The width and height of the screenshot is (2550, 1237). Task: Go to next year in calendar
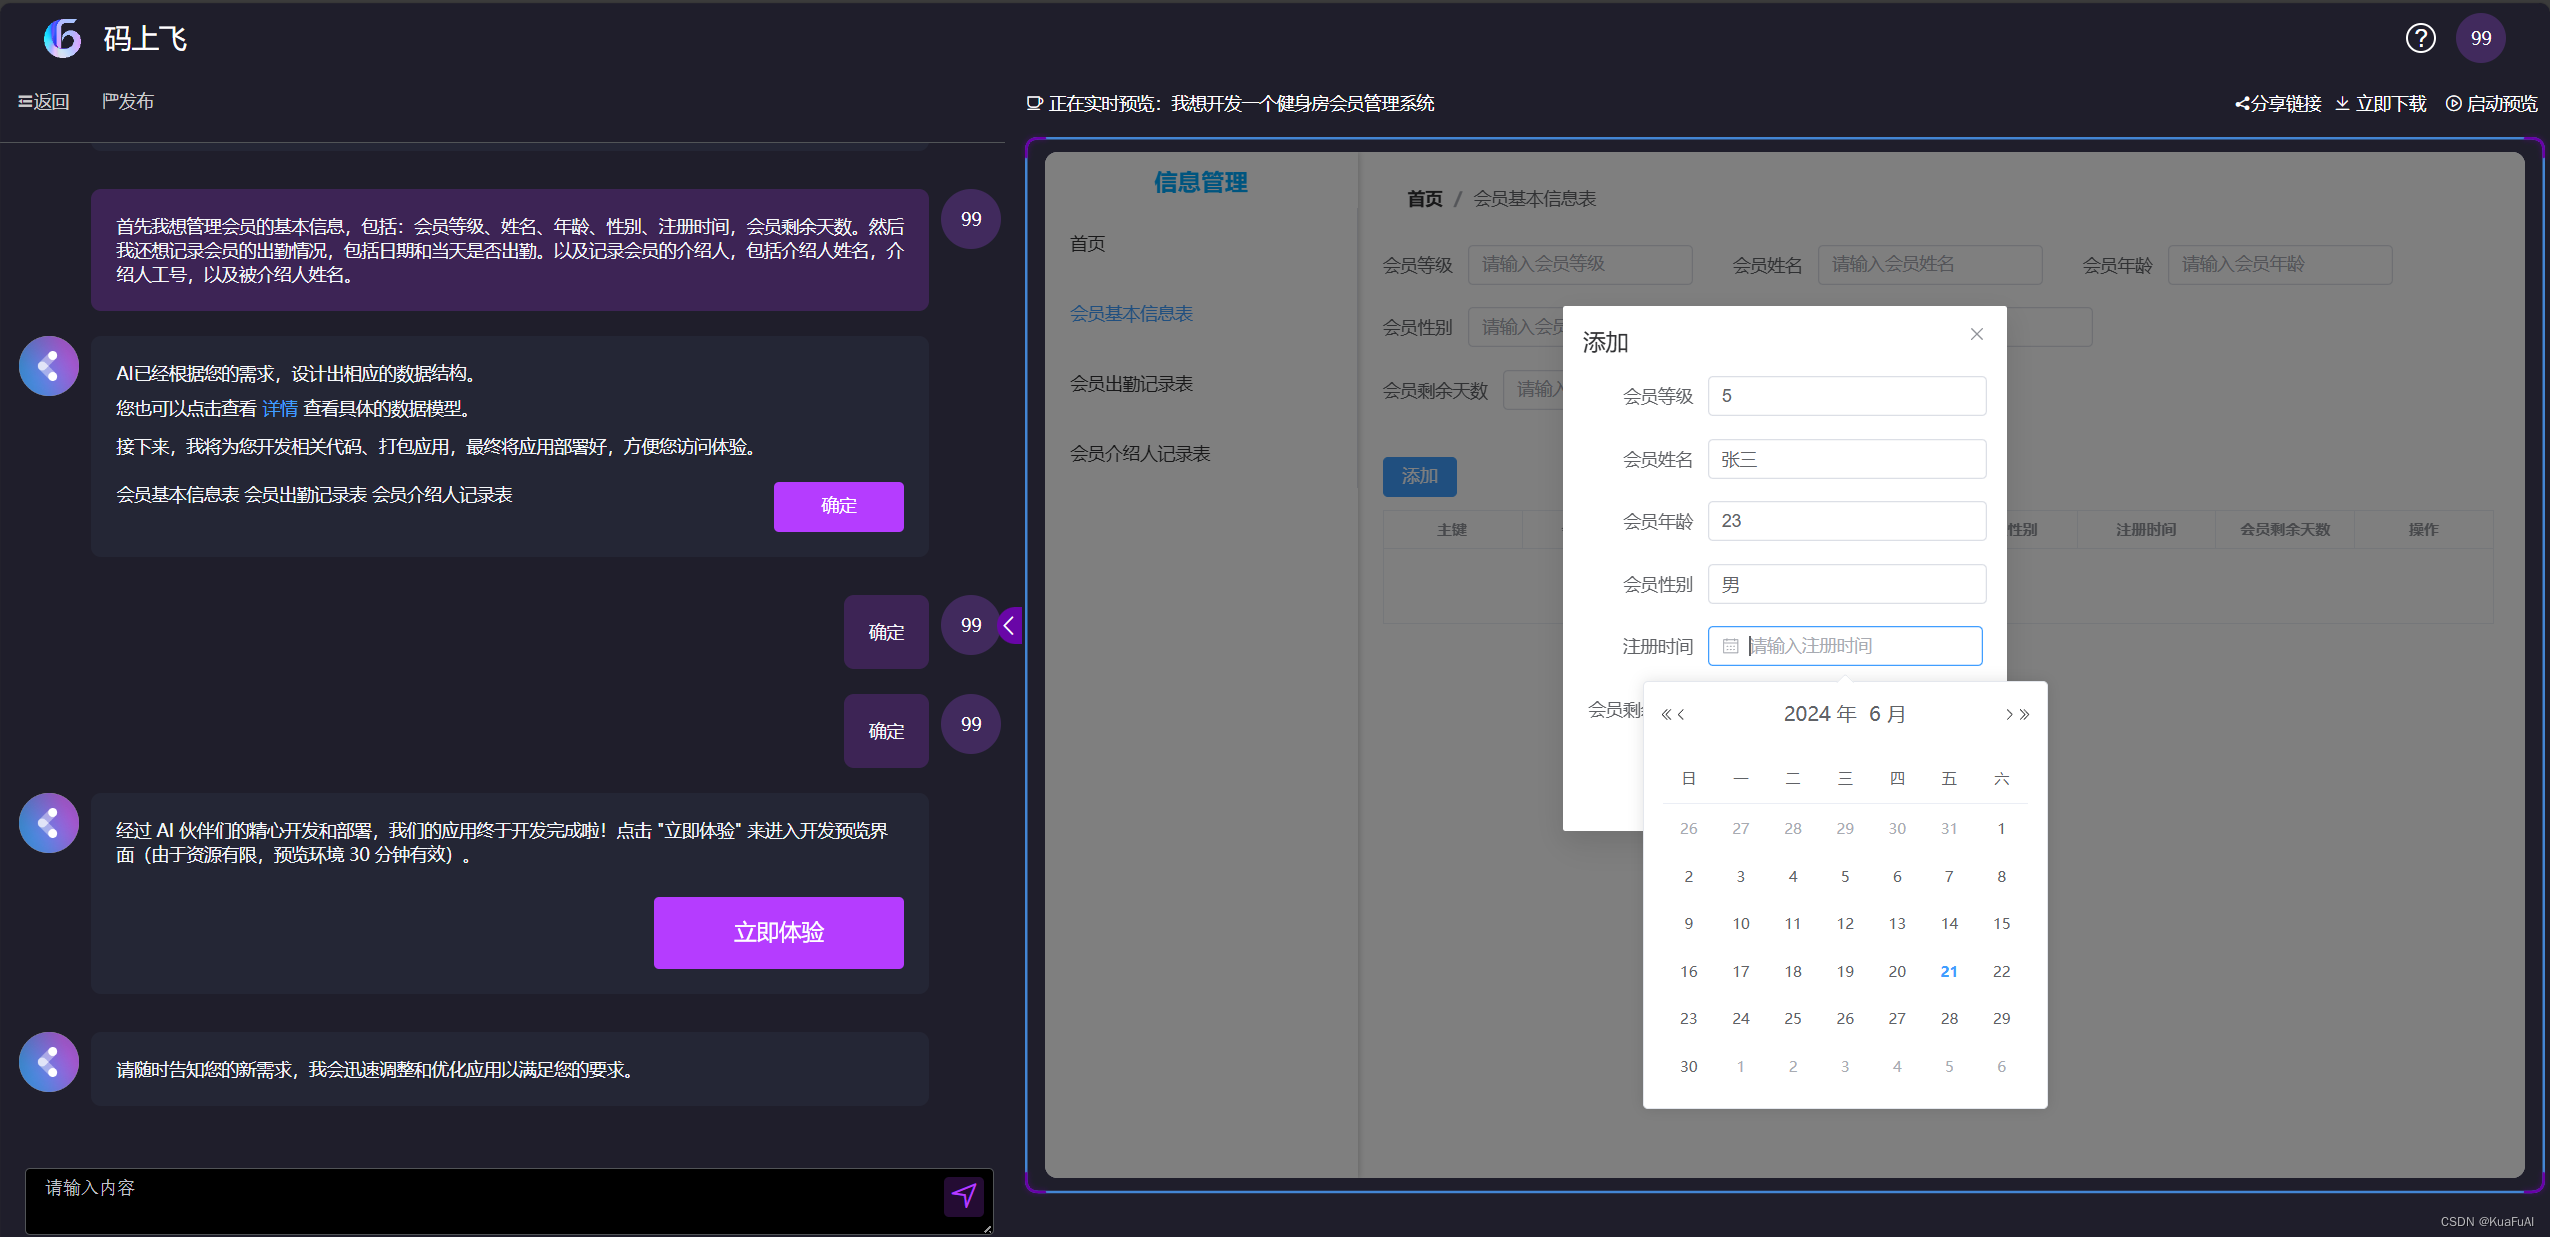coord(2025,714)
